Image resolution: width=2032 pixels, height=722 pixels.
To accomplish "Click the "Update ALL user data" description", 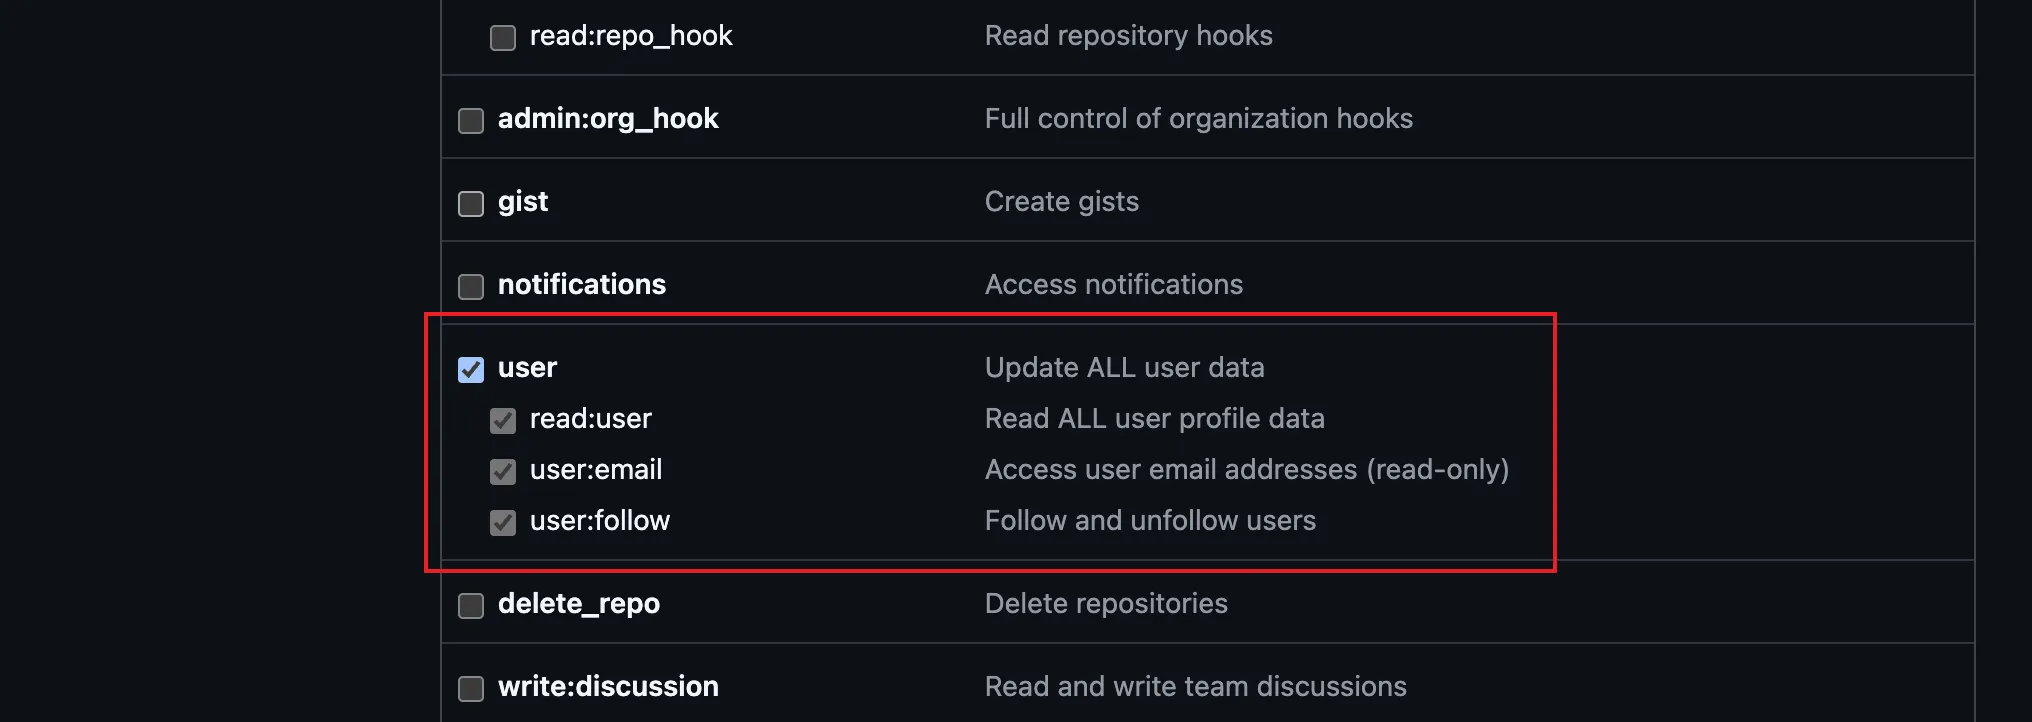I will 1124,368.
